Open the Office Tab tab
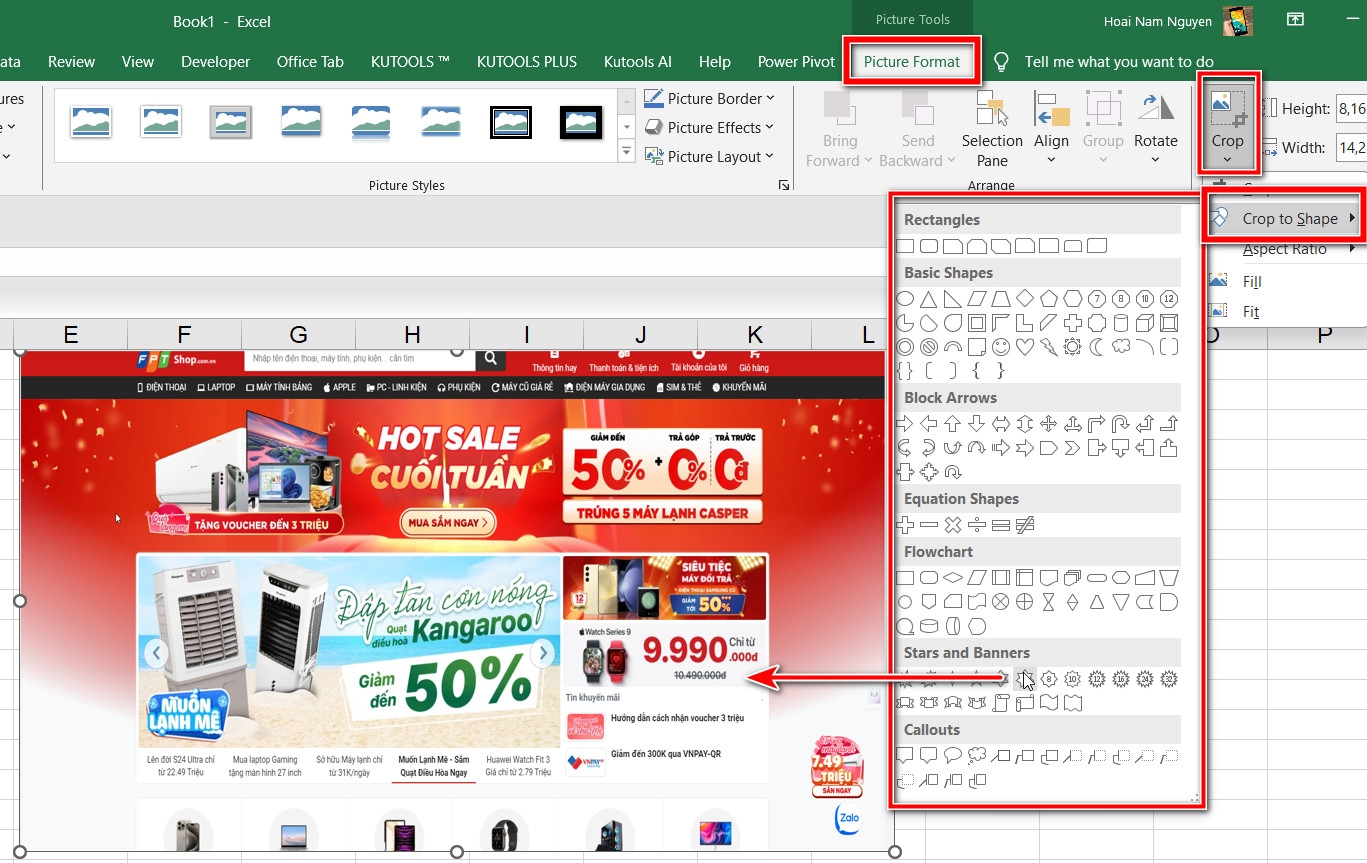Viewport: 1367px width, 863px height. (x=310, y=61)
